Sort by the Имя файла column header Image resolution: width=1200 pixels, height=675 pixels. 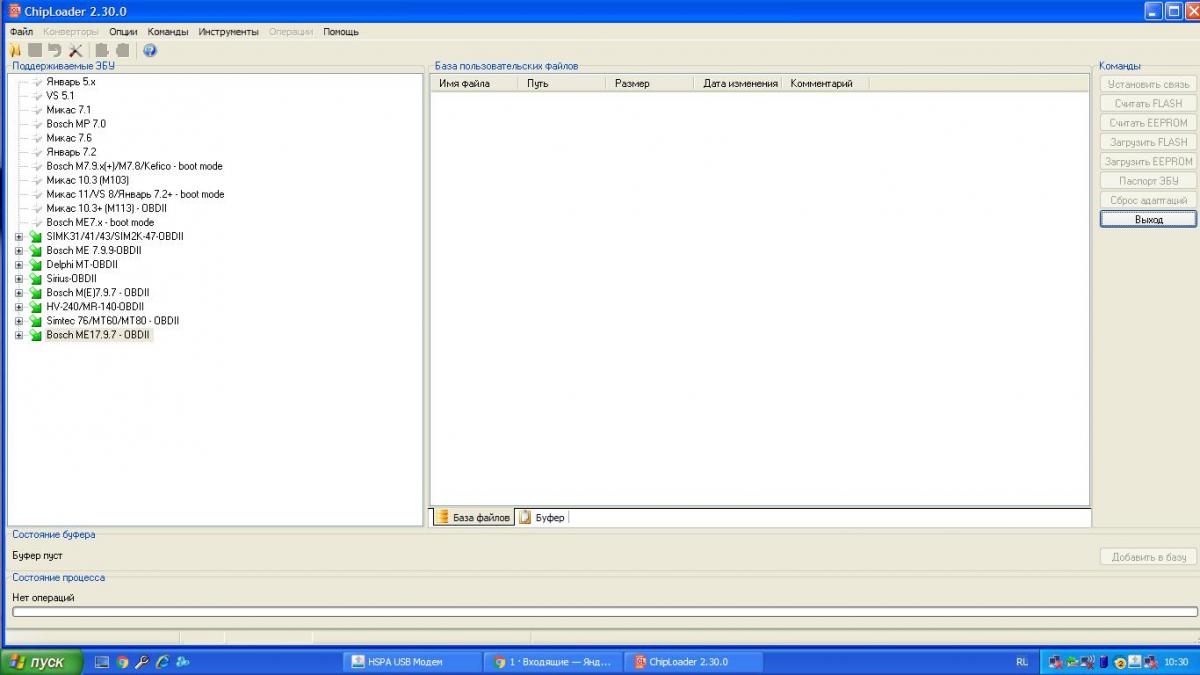point(475,84)
